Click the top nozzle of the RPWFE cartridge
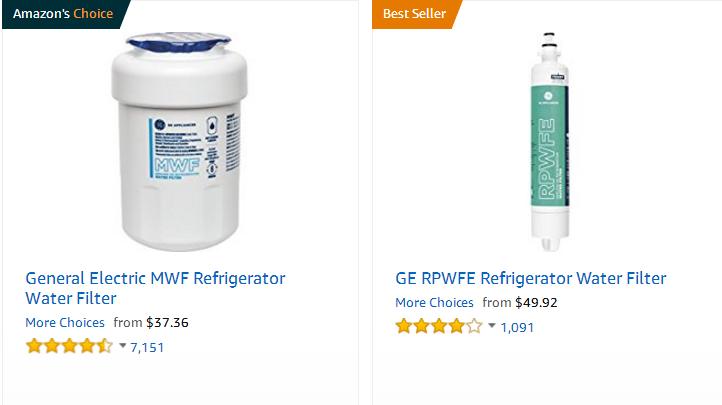This screenshot has width=722, height=405. tap(549, 41)
